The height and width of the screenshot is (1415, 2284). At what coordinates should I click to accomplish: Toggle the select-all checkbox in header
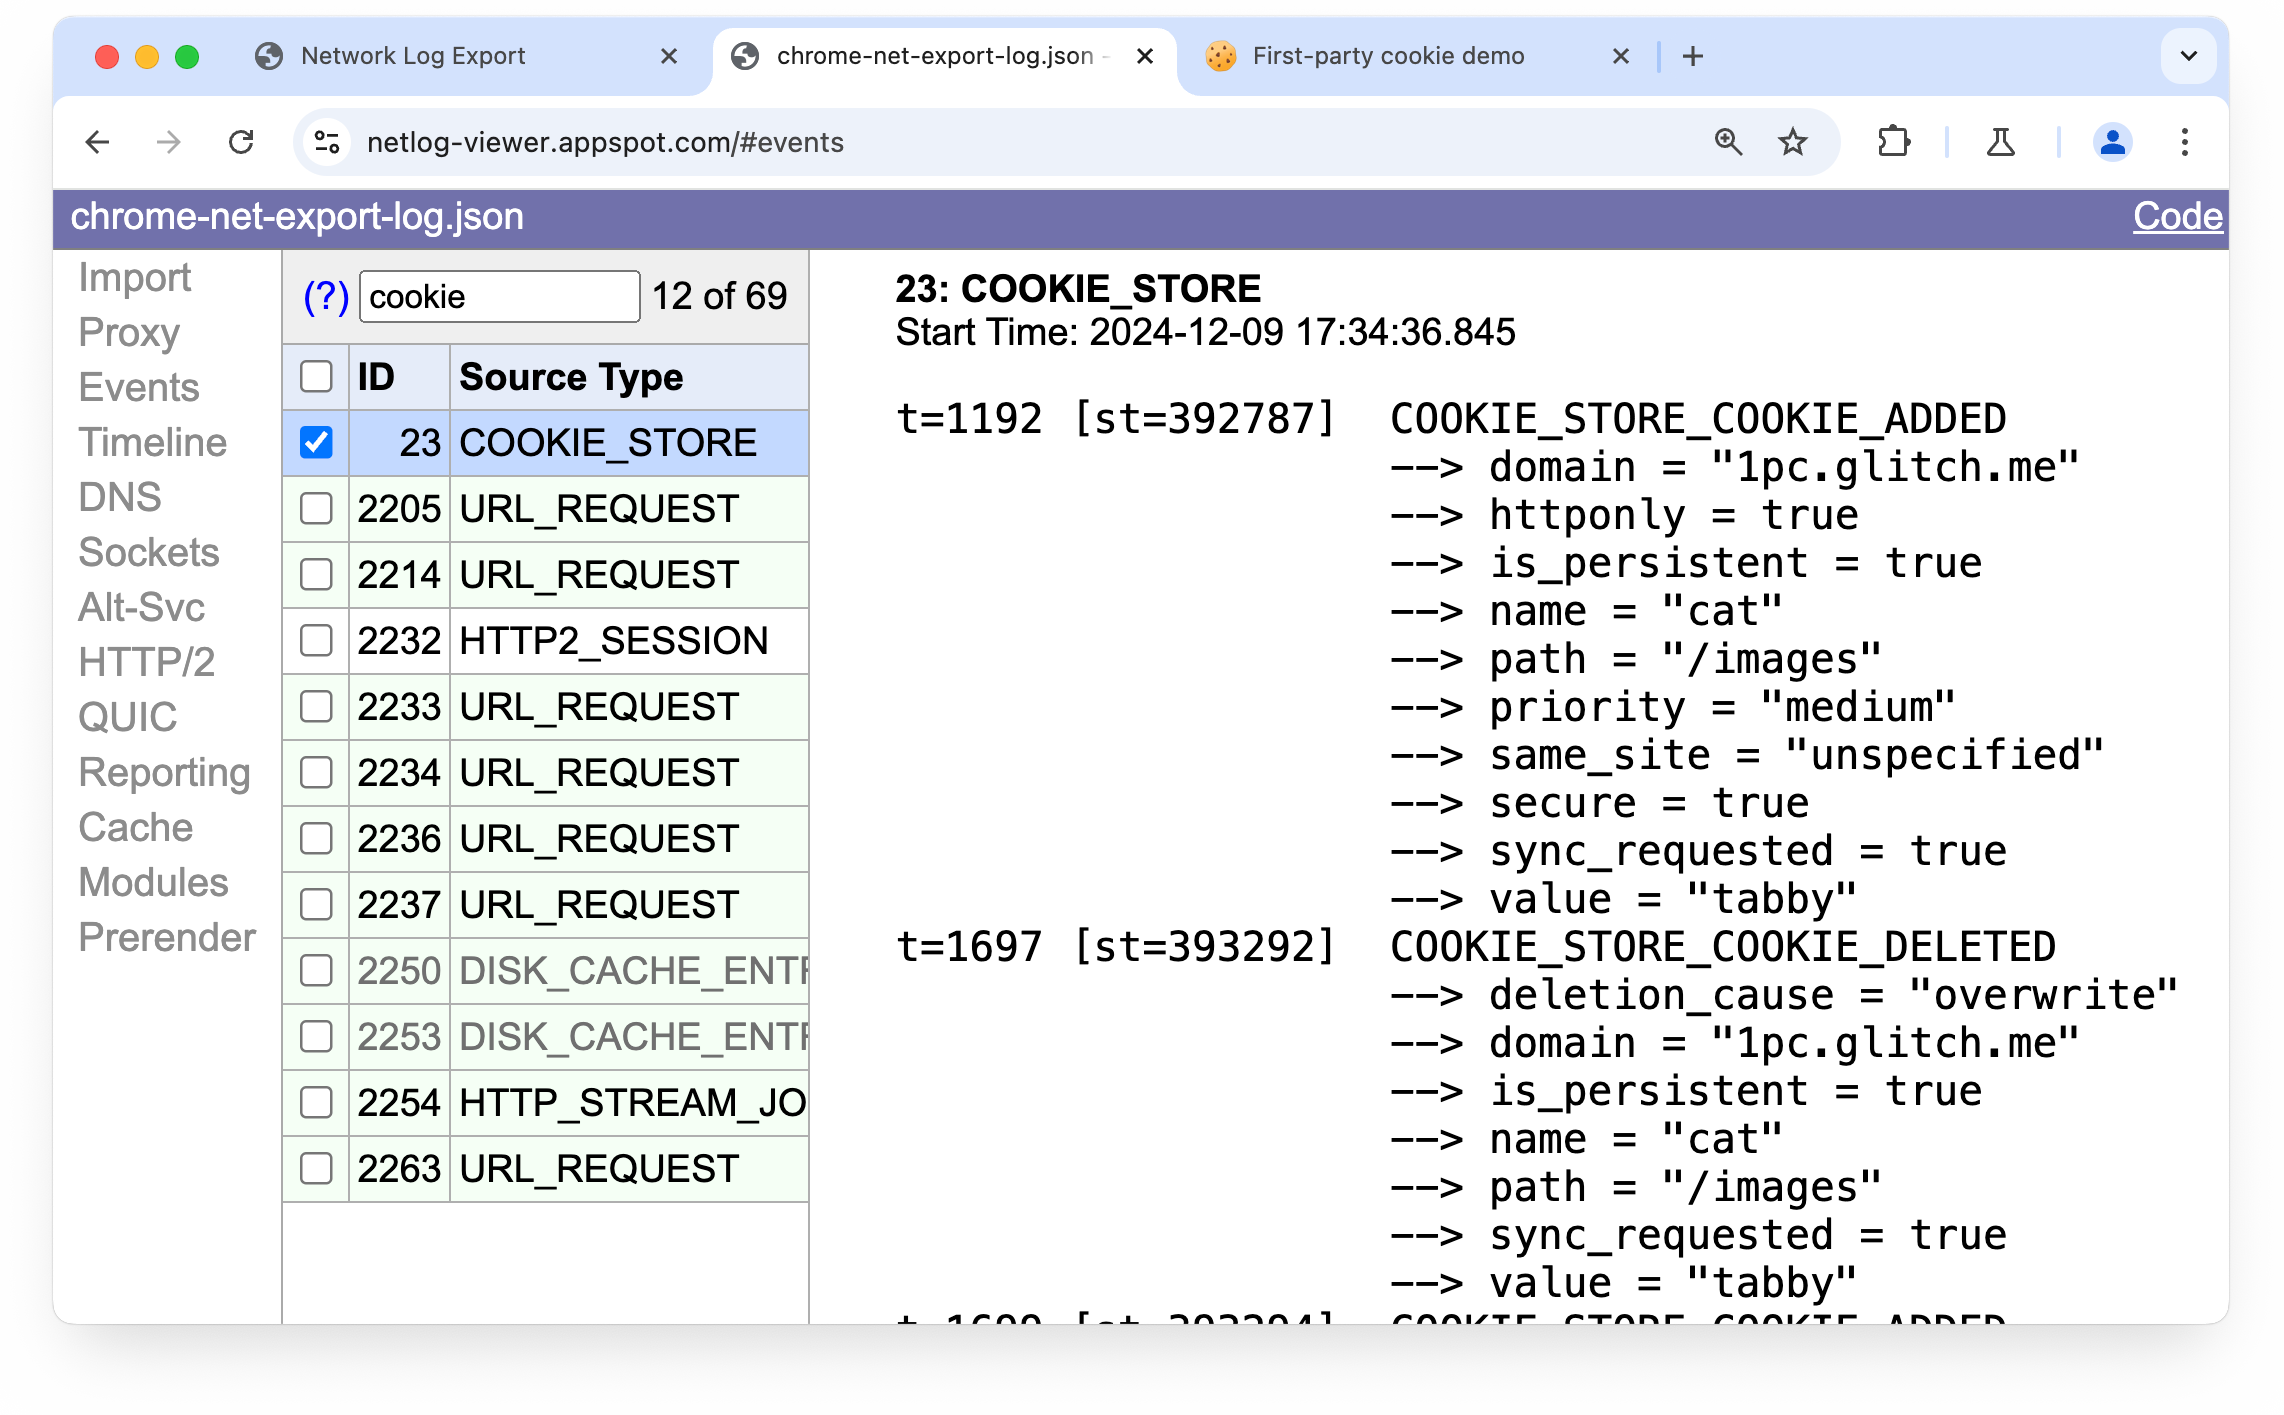pos(316,379)
